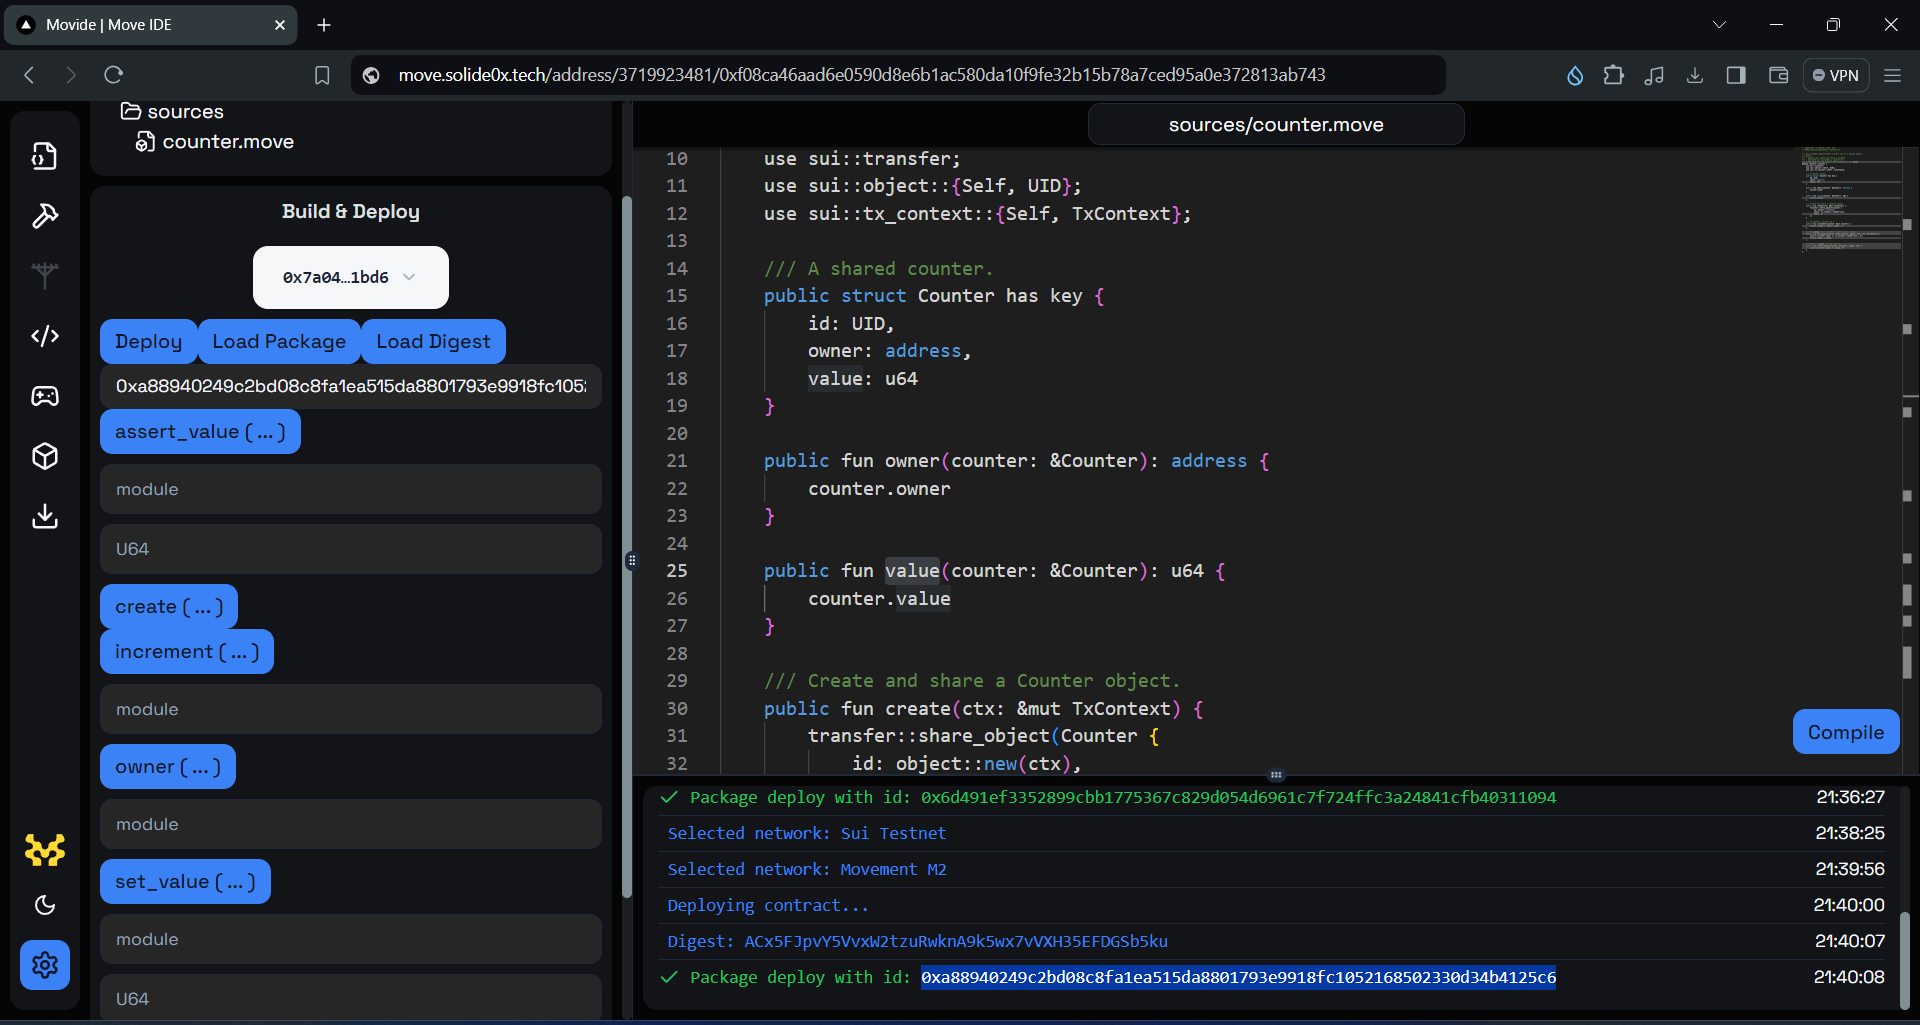
Task: Toggle the VPN in the browser toolbar
Action: [x=1837, y=75]
